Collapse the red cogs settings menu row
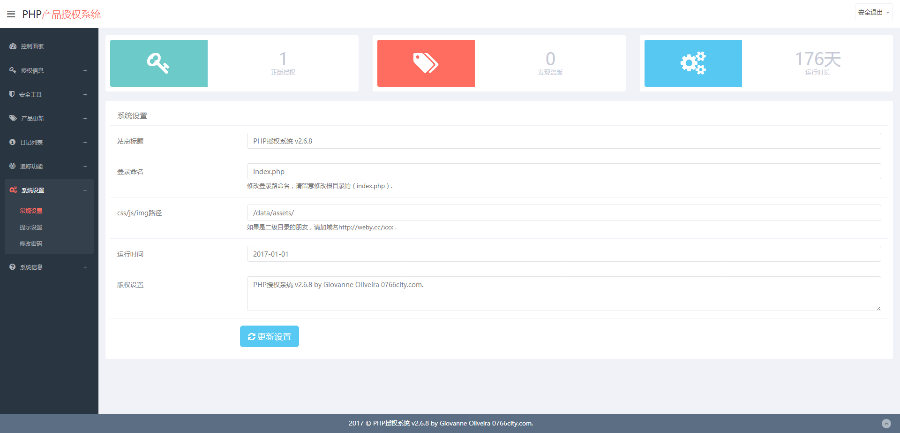Viewport: 900px width, 433px height. point(47,190)
